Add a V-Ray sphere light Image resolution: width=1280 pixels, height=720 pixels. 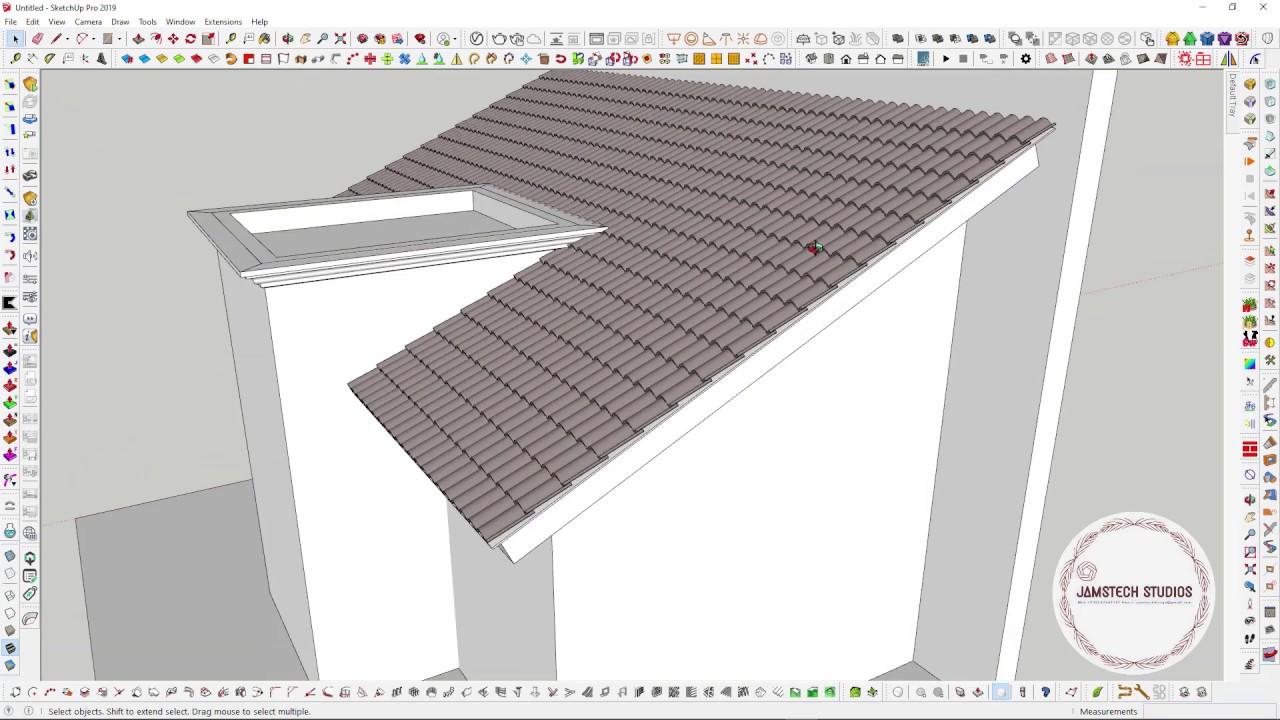tap(691, 39)
